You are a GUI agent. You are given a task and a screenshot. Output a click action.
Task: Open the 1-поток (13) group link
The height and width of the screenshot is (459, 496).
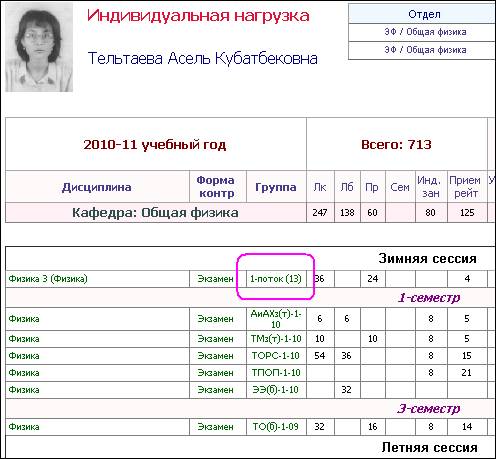(x=276, y=279)
